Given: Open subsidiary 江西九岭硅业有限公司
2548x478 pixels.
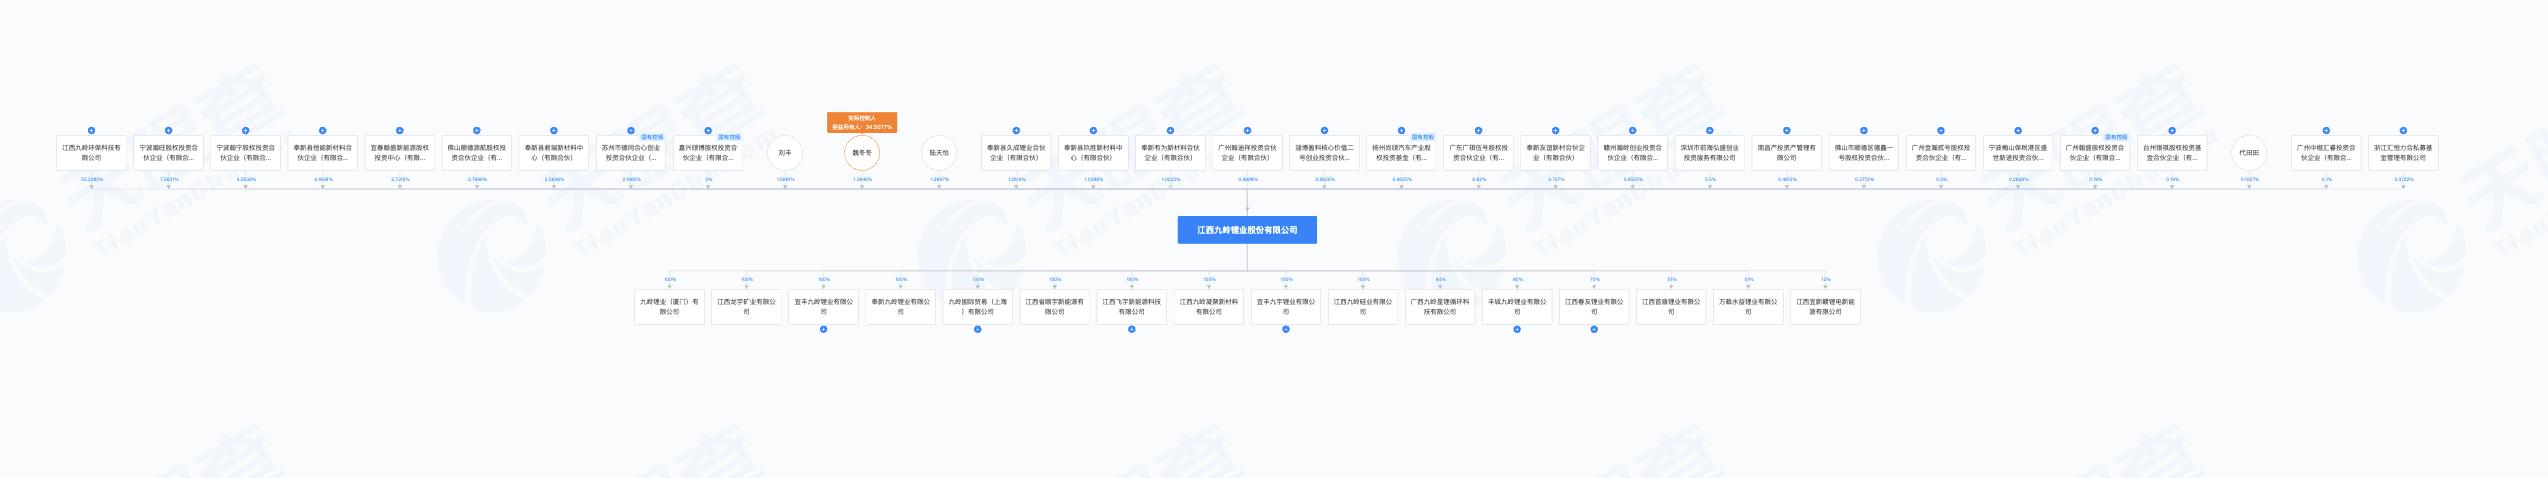Looking at the screenshot, I should pyautogui.click(x=1363, y=307).
